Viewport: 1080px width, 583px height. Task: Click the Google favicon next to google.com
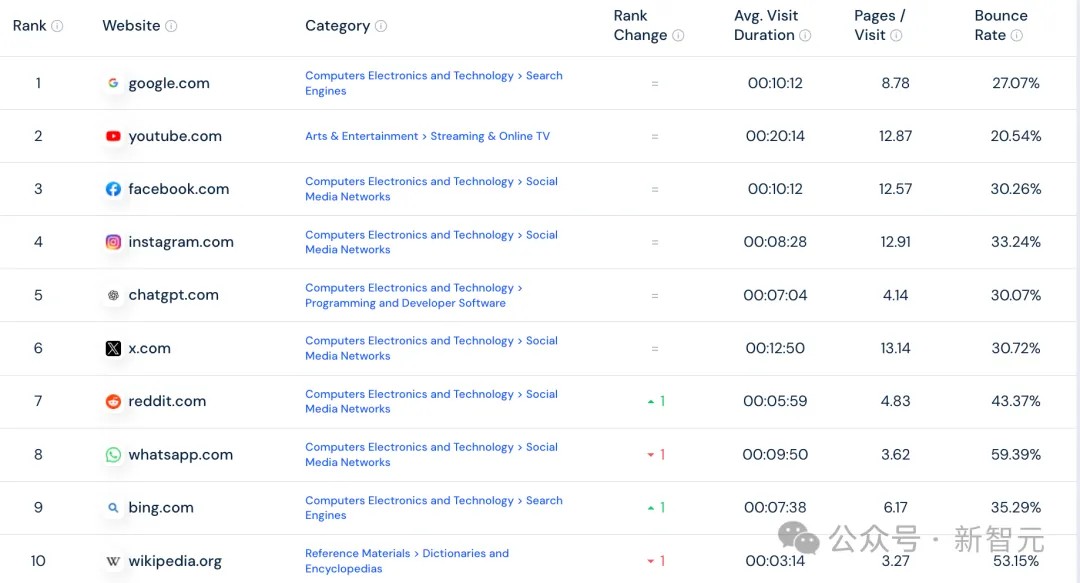click(113, 83)
